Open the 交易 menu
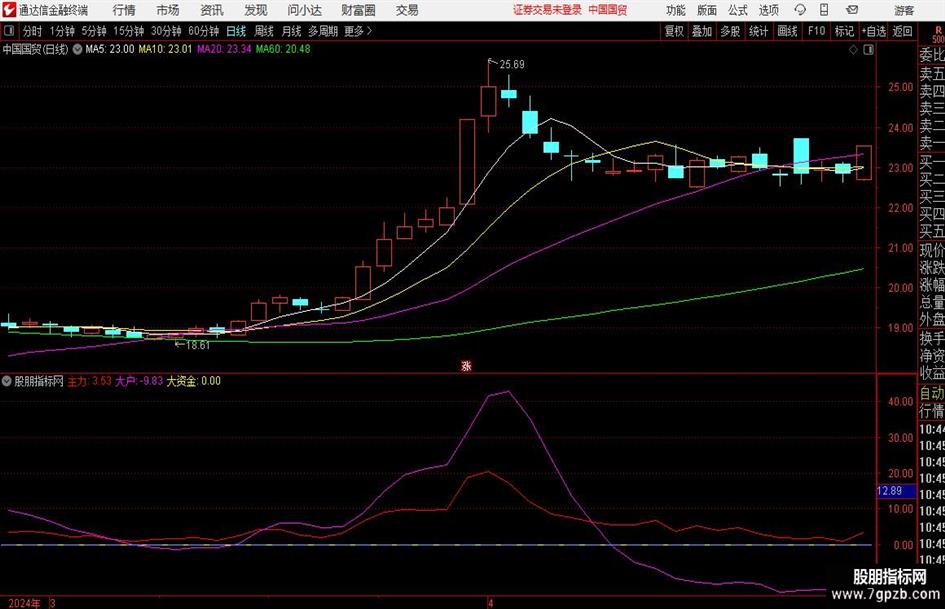Image resolution: width=945 pixels, height=609 pixels. [407, 10]
